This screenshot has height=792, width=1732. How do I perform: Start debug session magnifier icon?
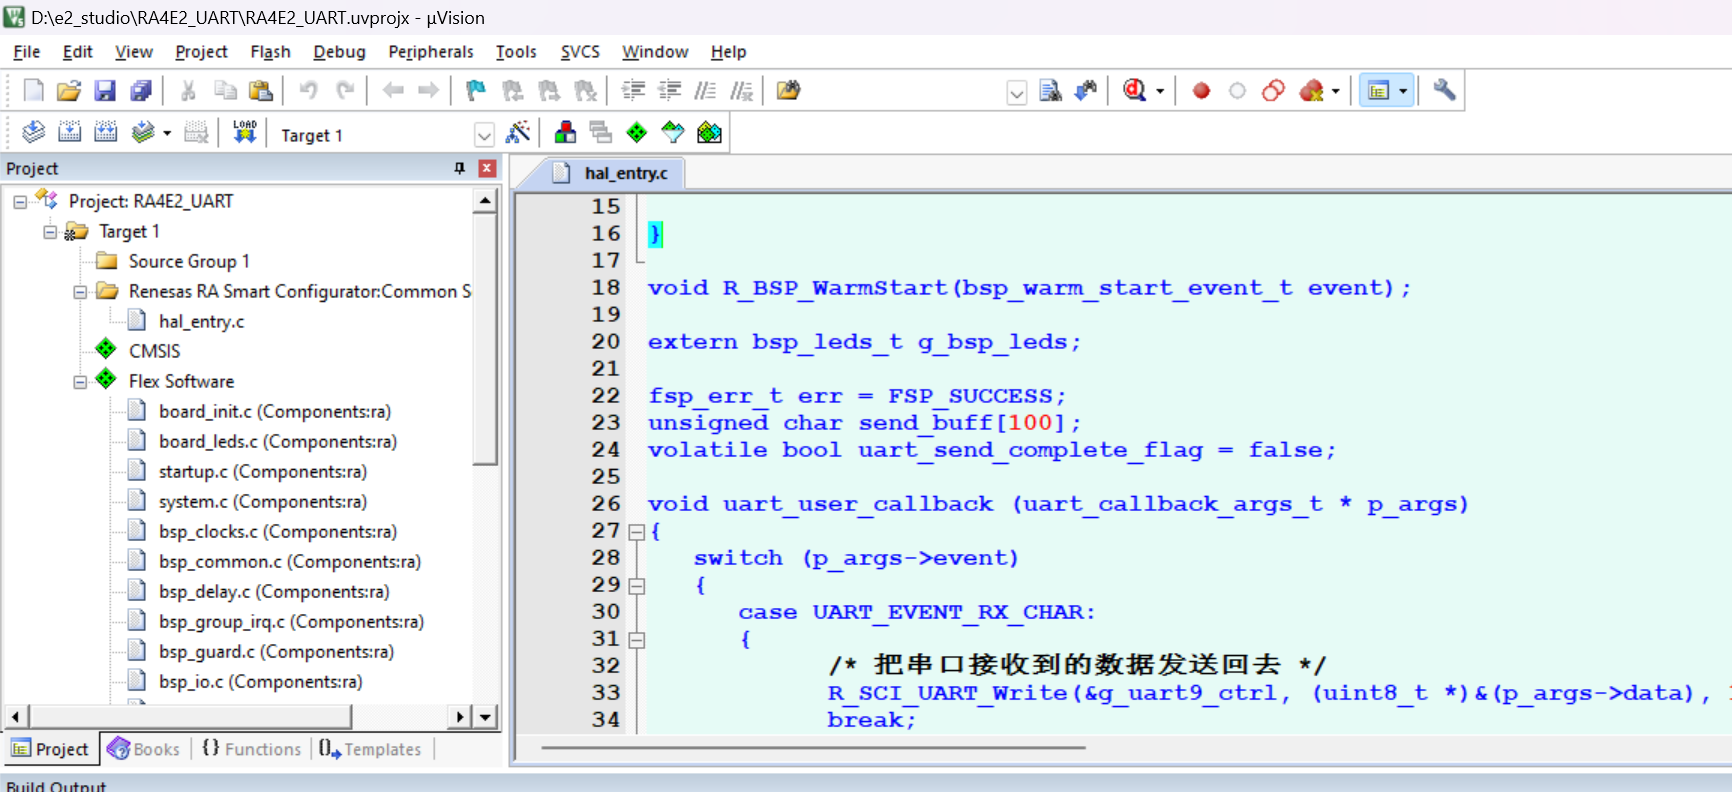[x=1134, y=91]
